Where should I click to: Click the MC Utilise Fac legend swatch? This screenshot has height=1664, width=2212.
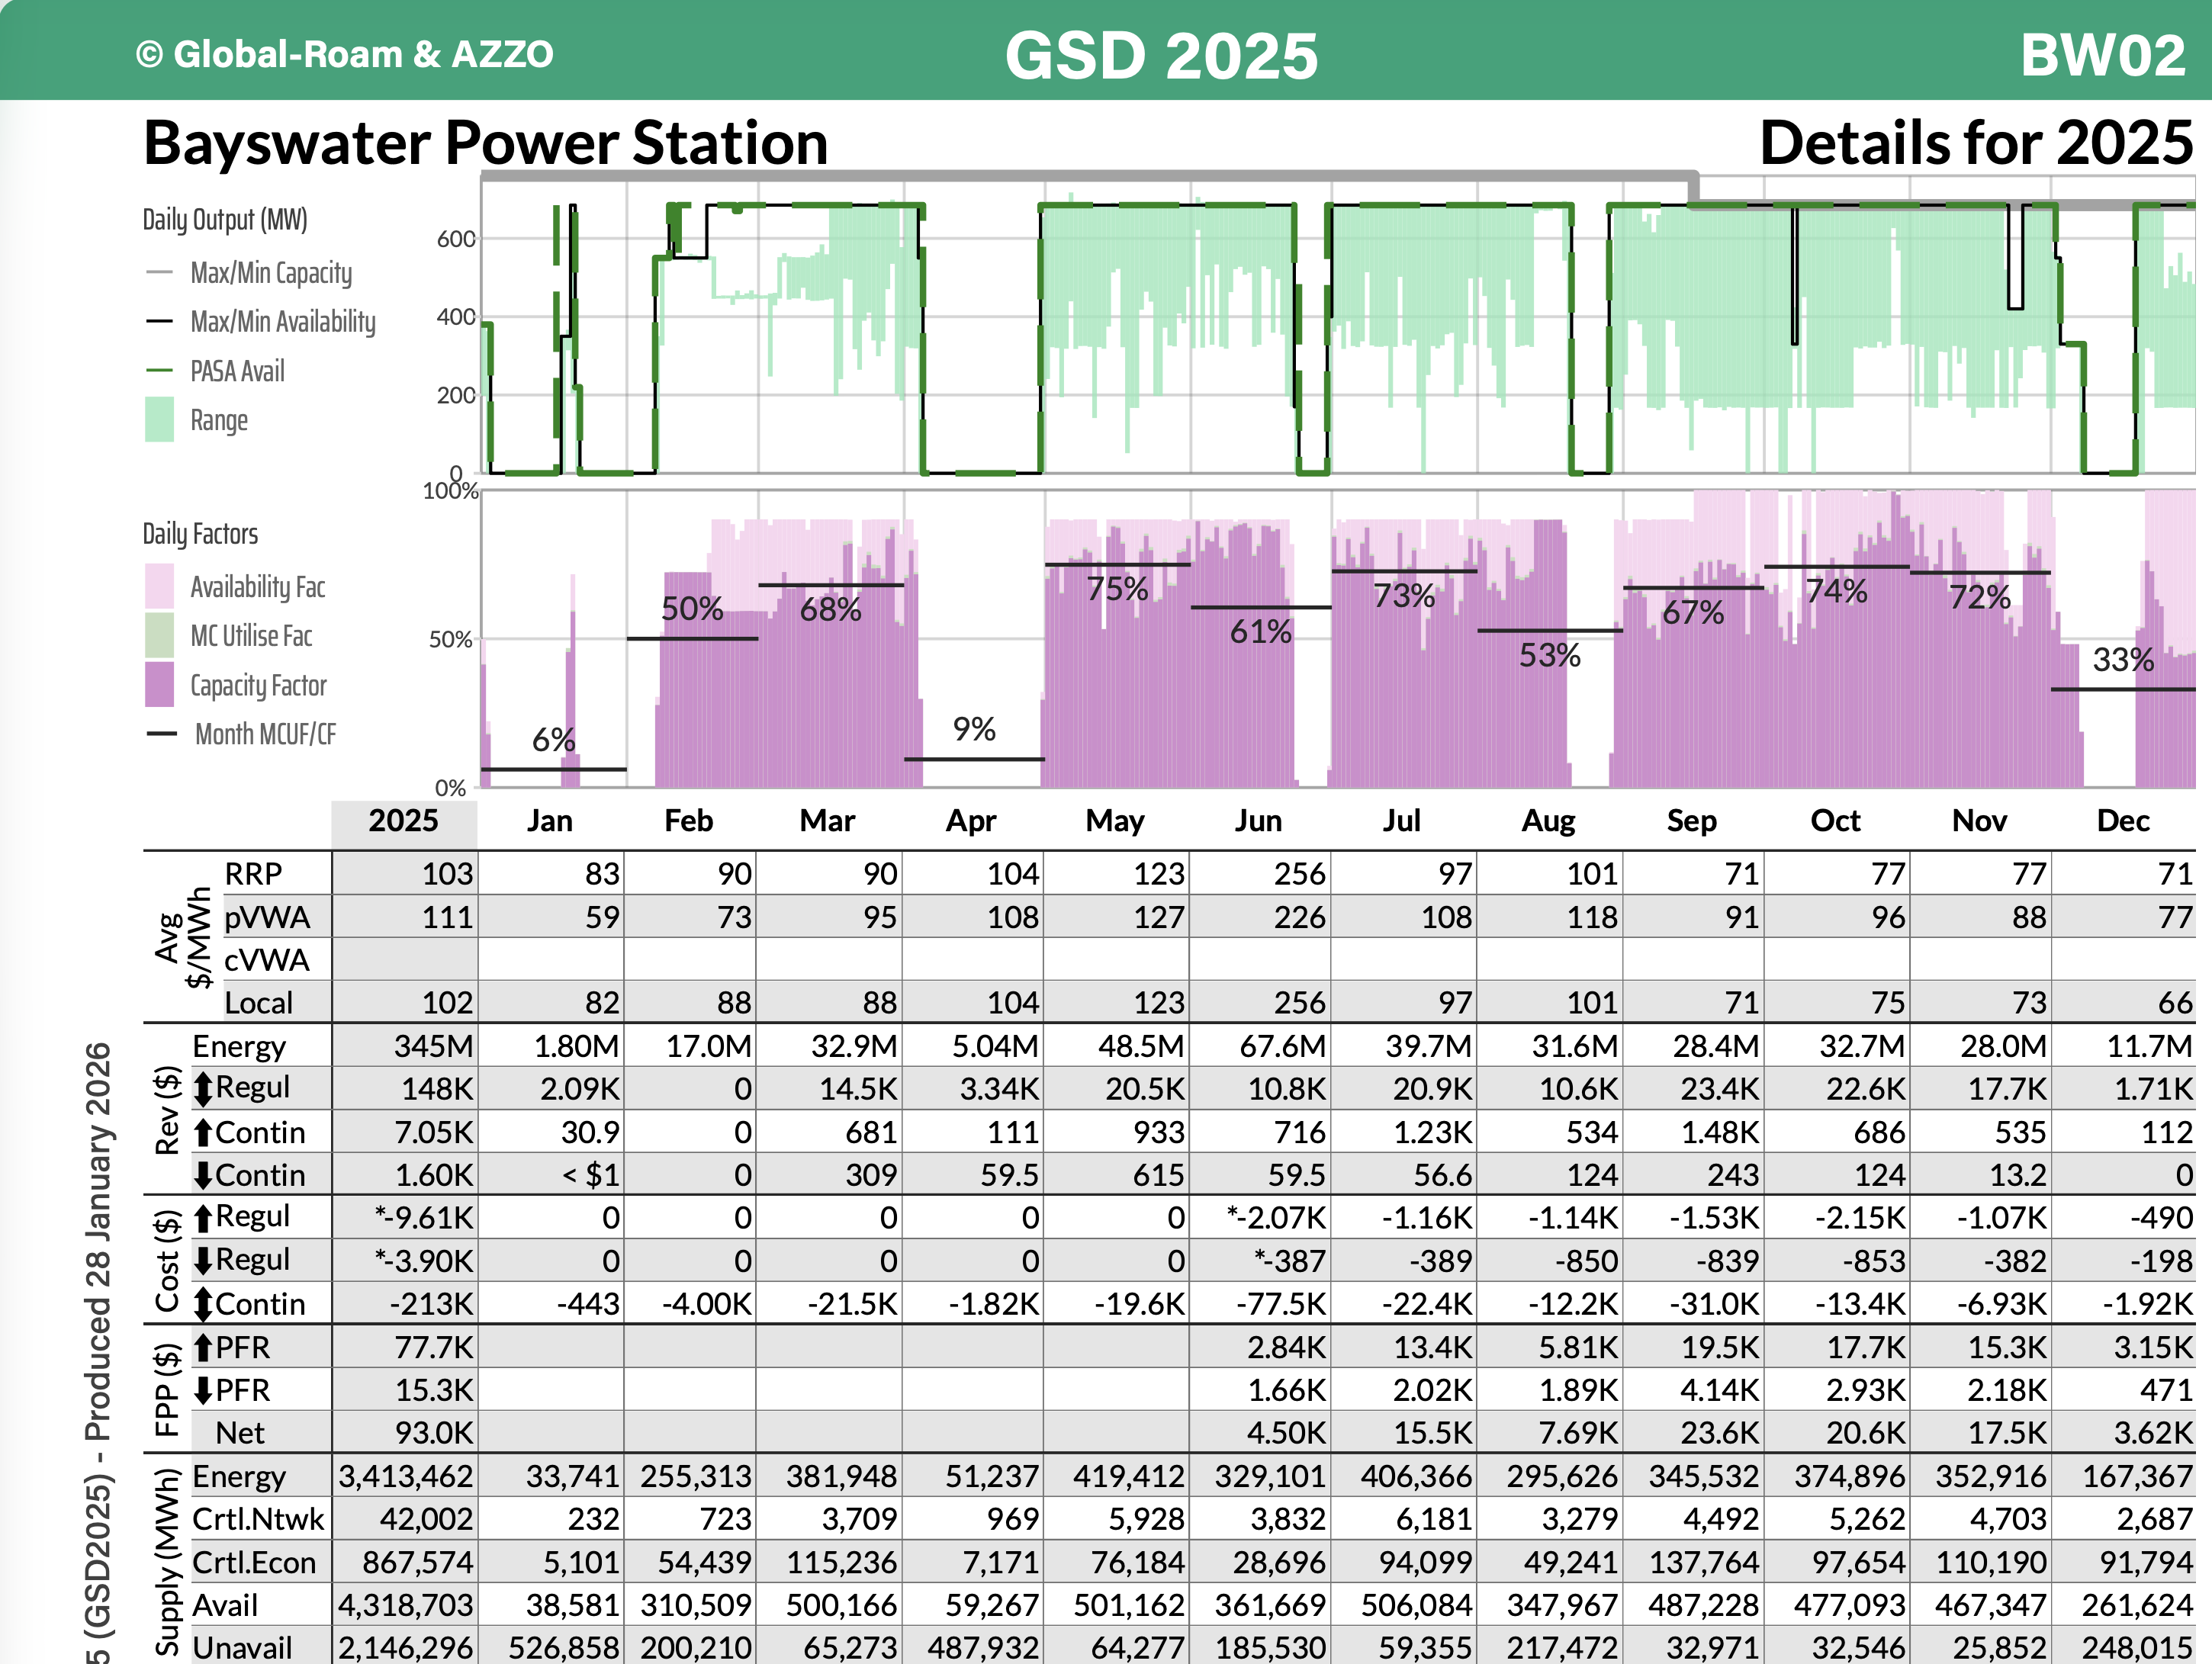point(160,636)
